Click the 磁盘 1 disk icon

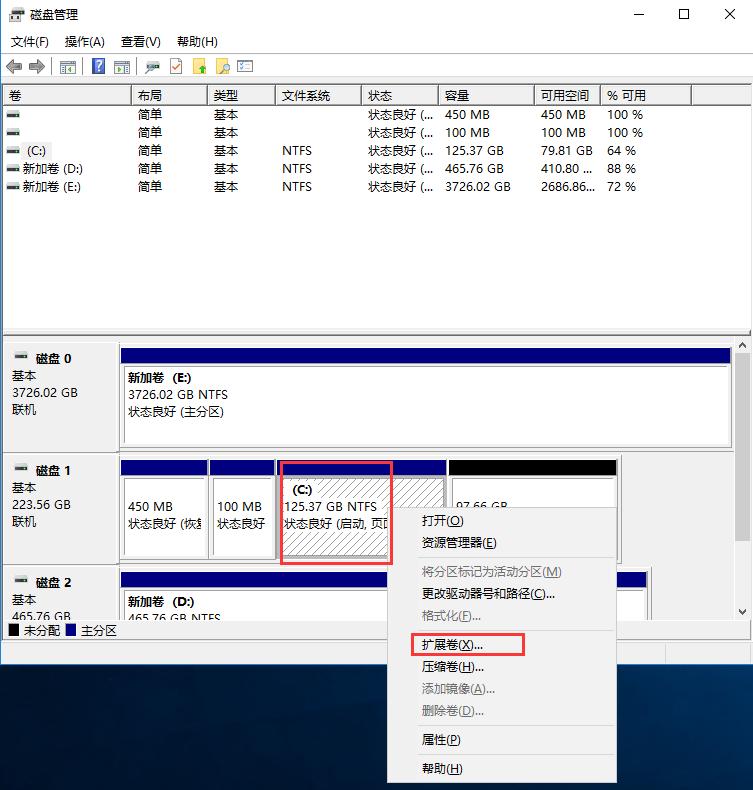[21, 468]
